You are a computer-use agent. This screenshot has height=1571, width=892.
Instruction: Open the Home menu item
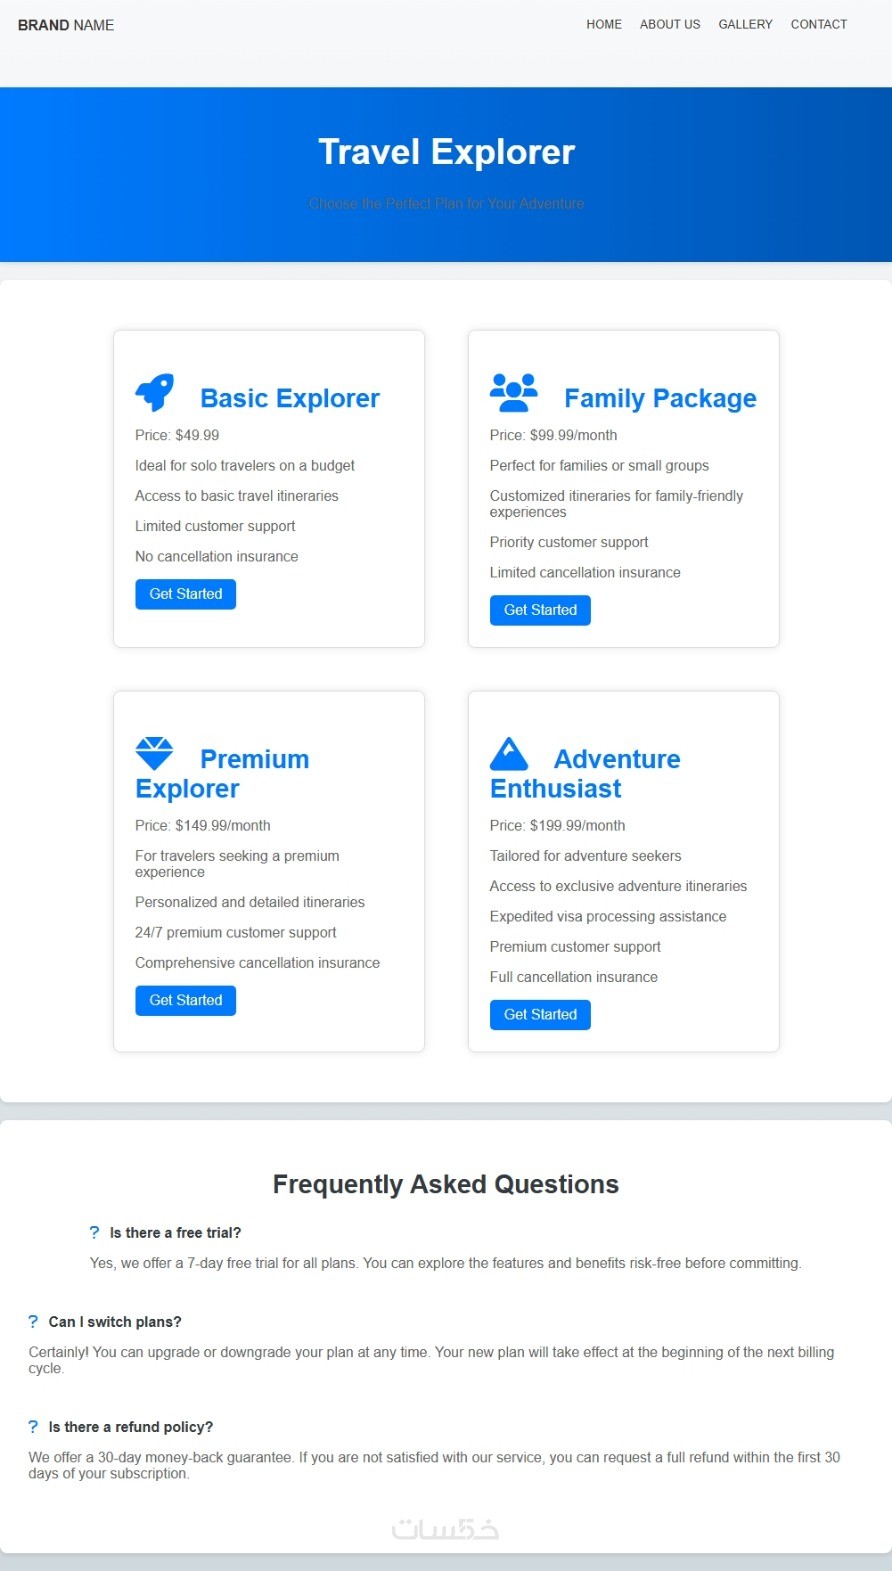604,24
